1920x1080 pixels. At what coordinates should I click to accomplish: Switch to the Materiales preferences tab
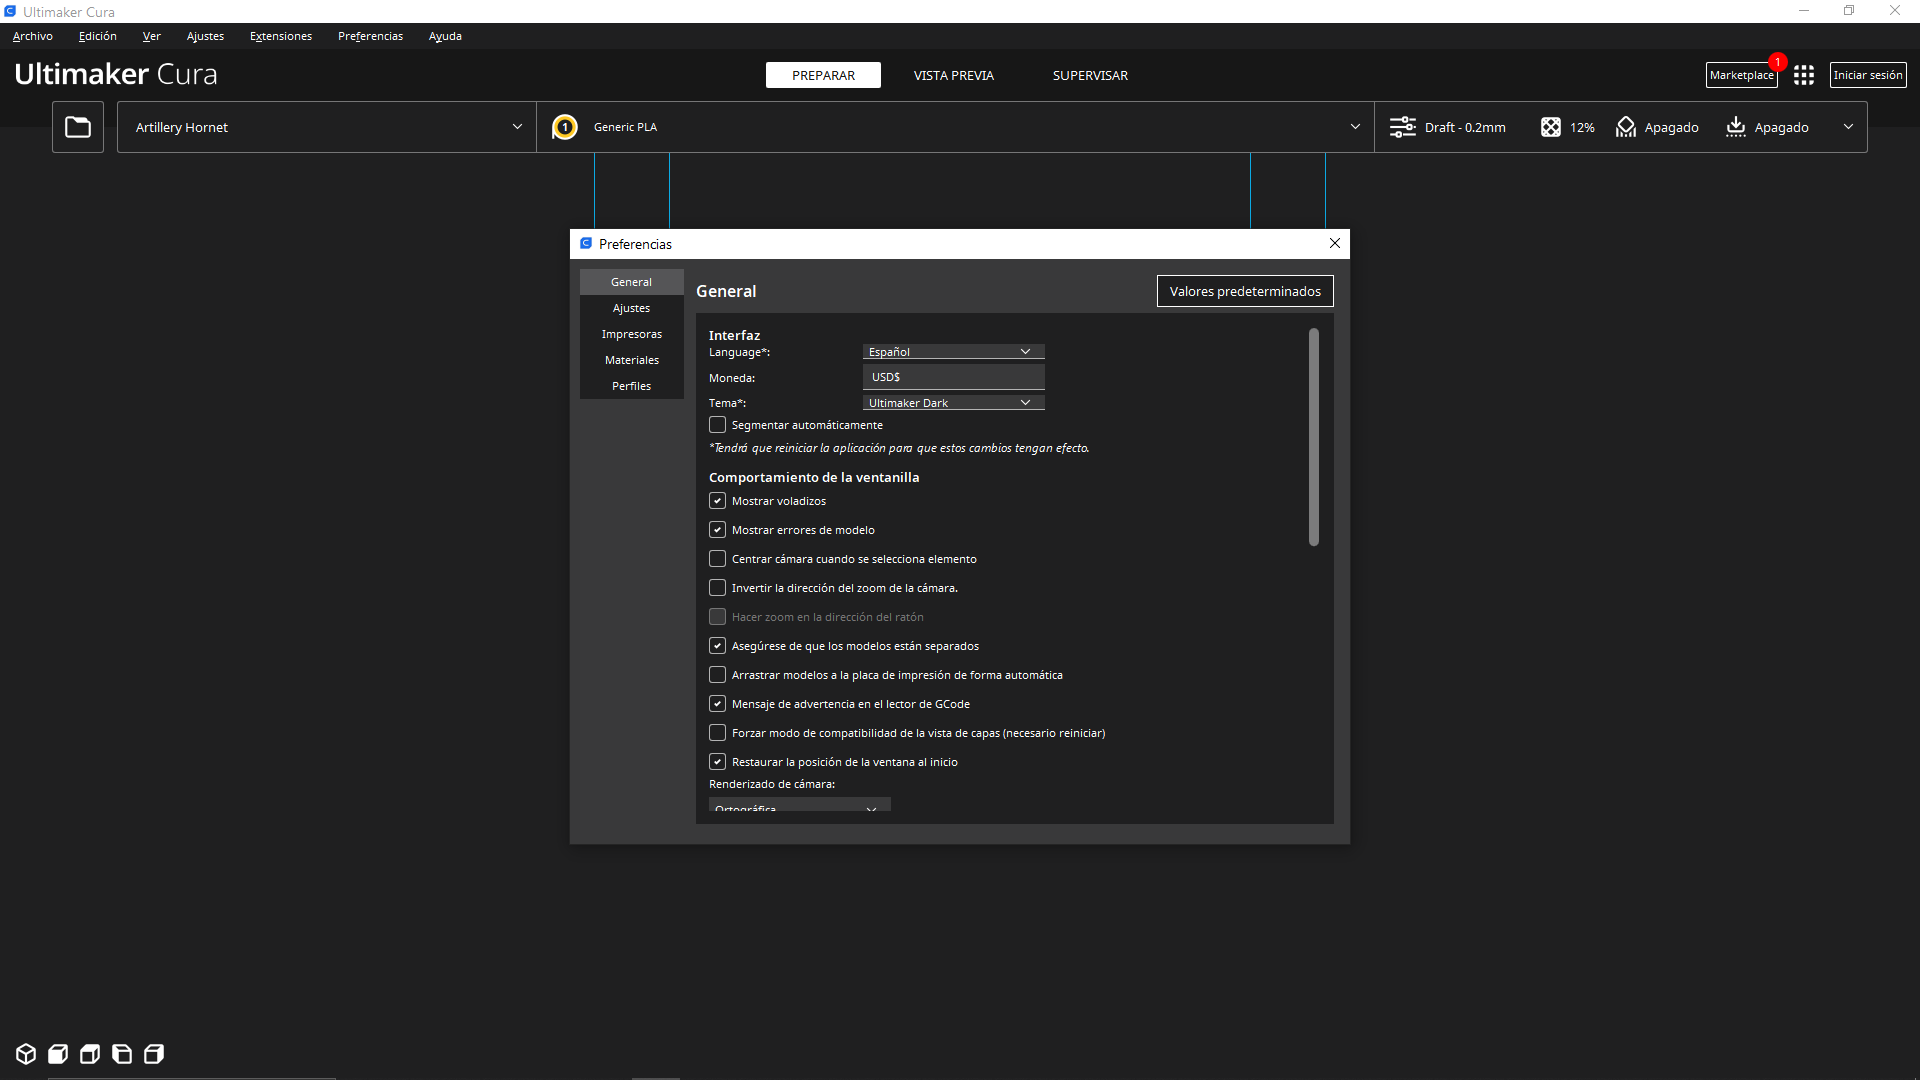coord(631,360)
